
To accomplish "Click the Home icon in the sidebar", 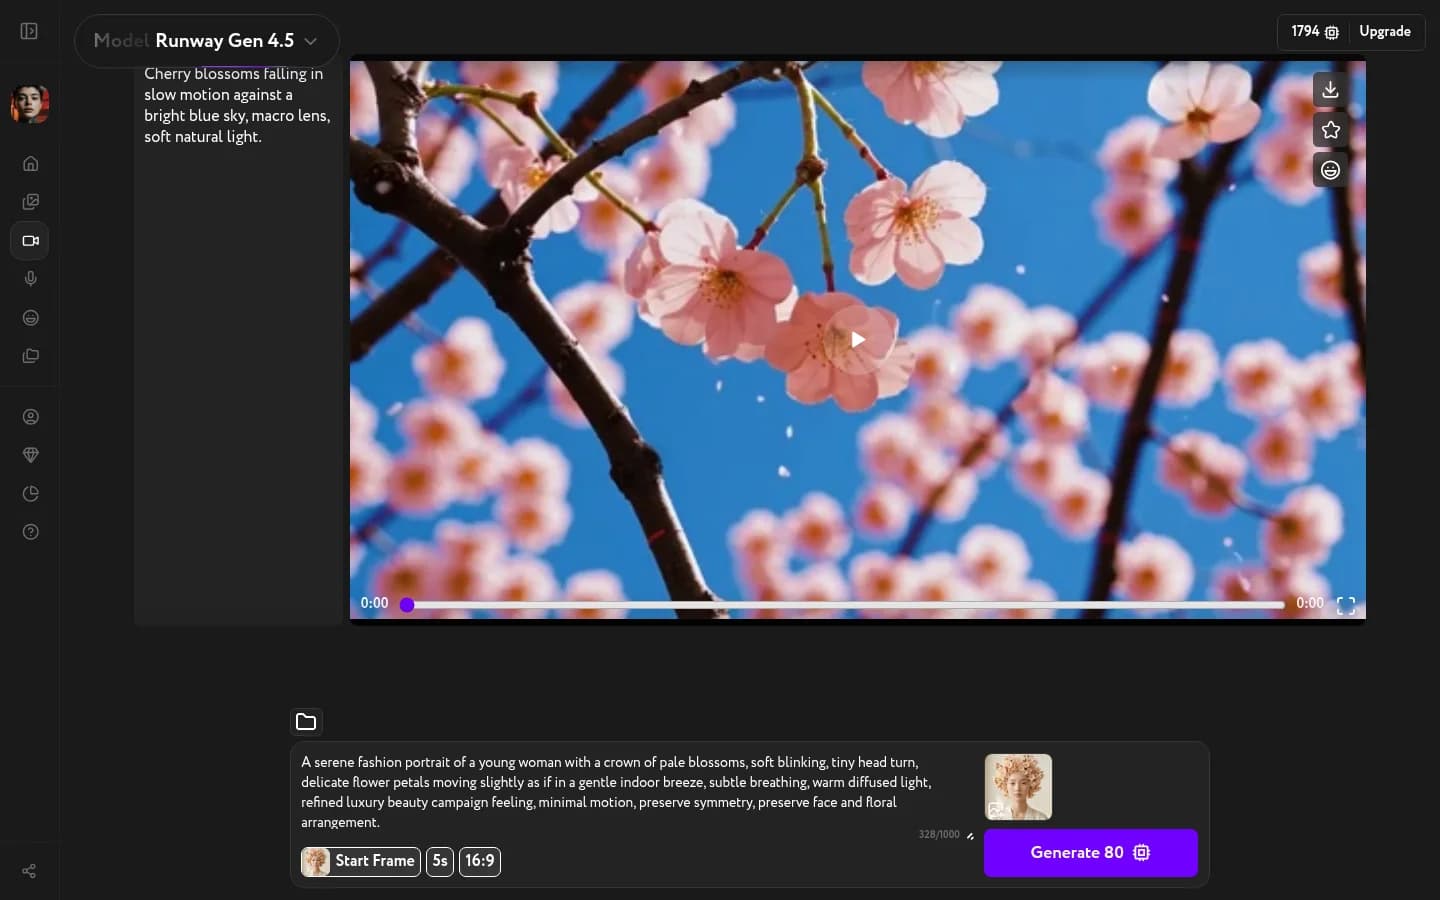I will [x=30, y=164].
